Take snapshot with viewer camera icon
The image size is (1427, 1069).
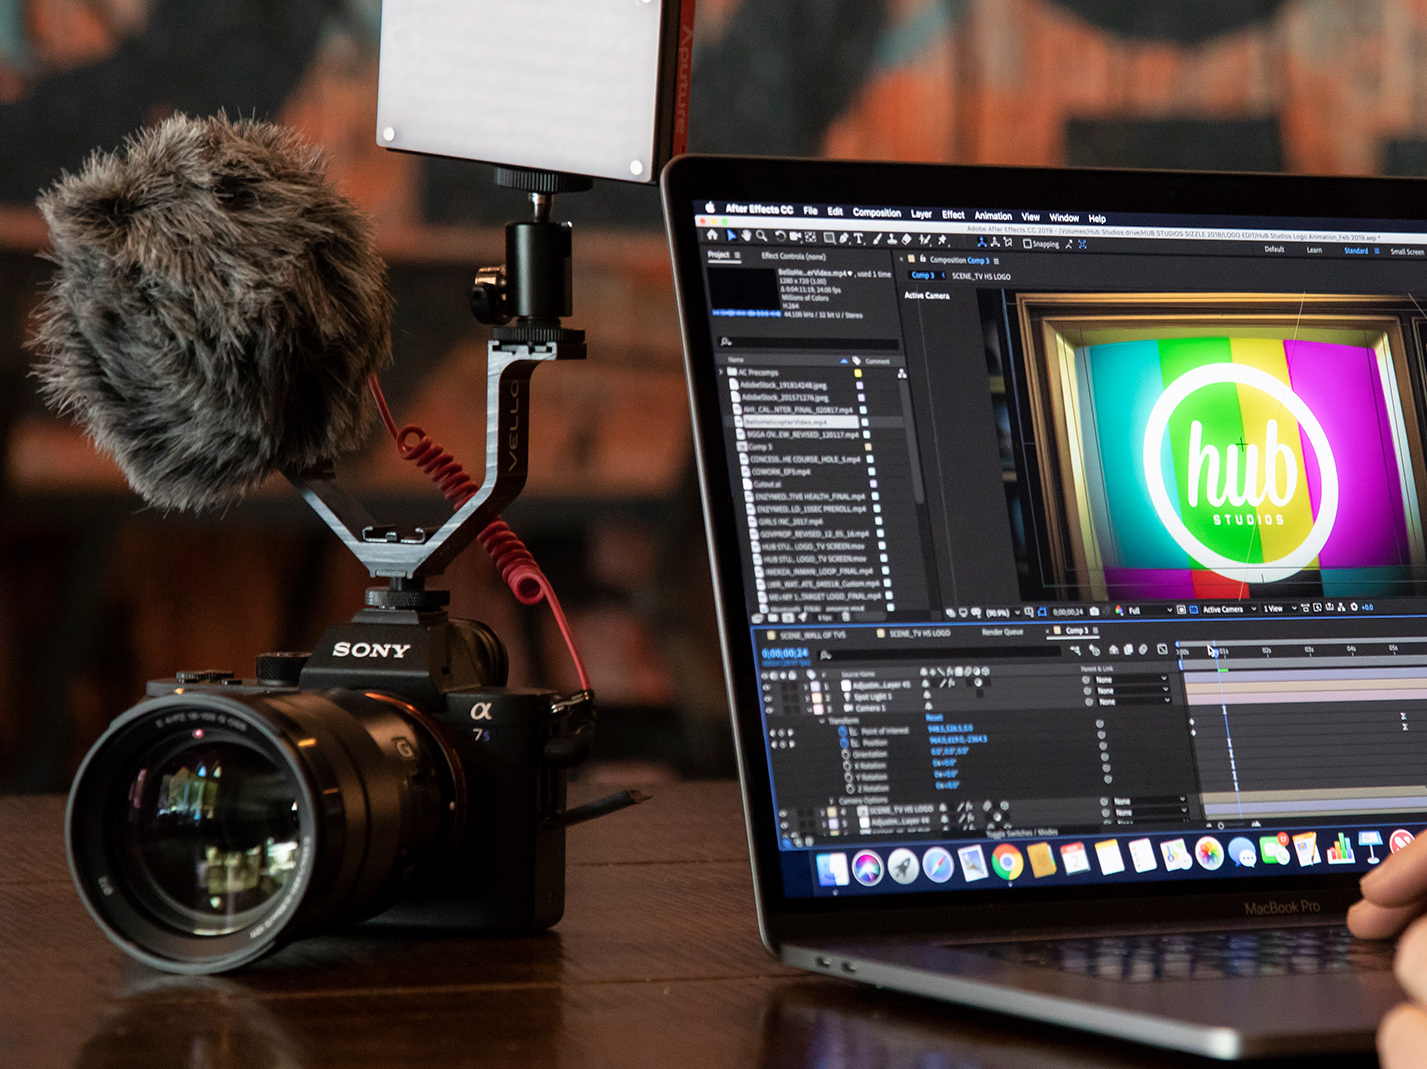click(x=1094, y=611)
